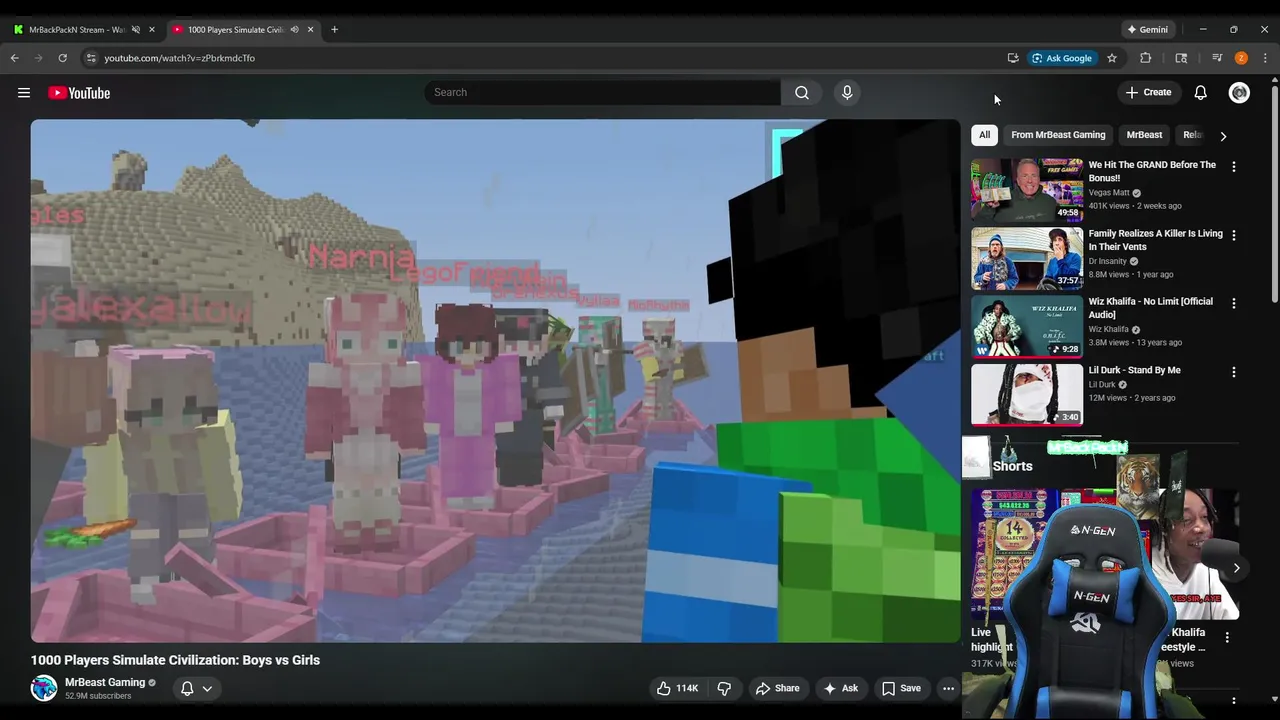Image resolution: width=1280 pixels, height=720 pixels.
Task: Click 52.9M subscribers text
Action: [98, 696]
